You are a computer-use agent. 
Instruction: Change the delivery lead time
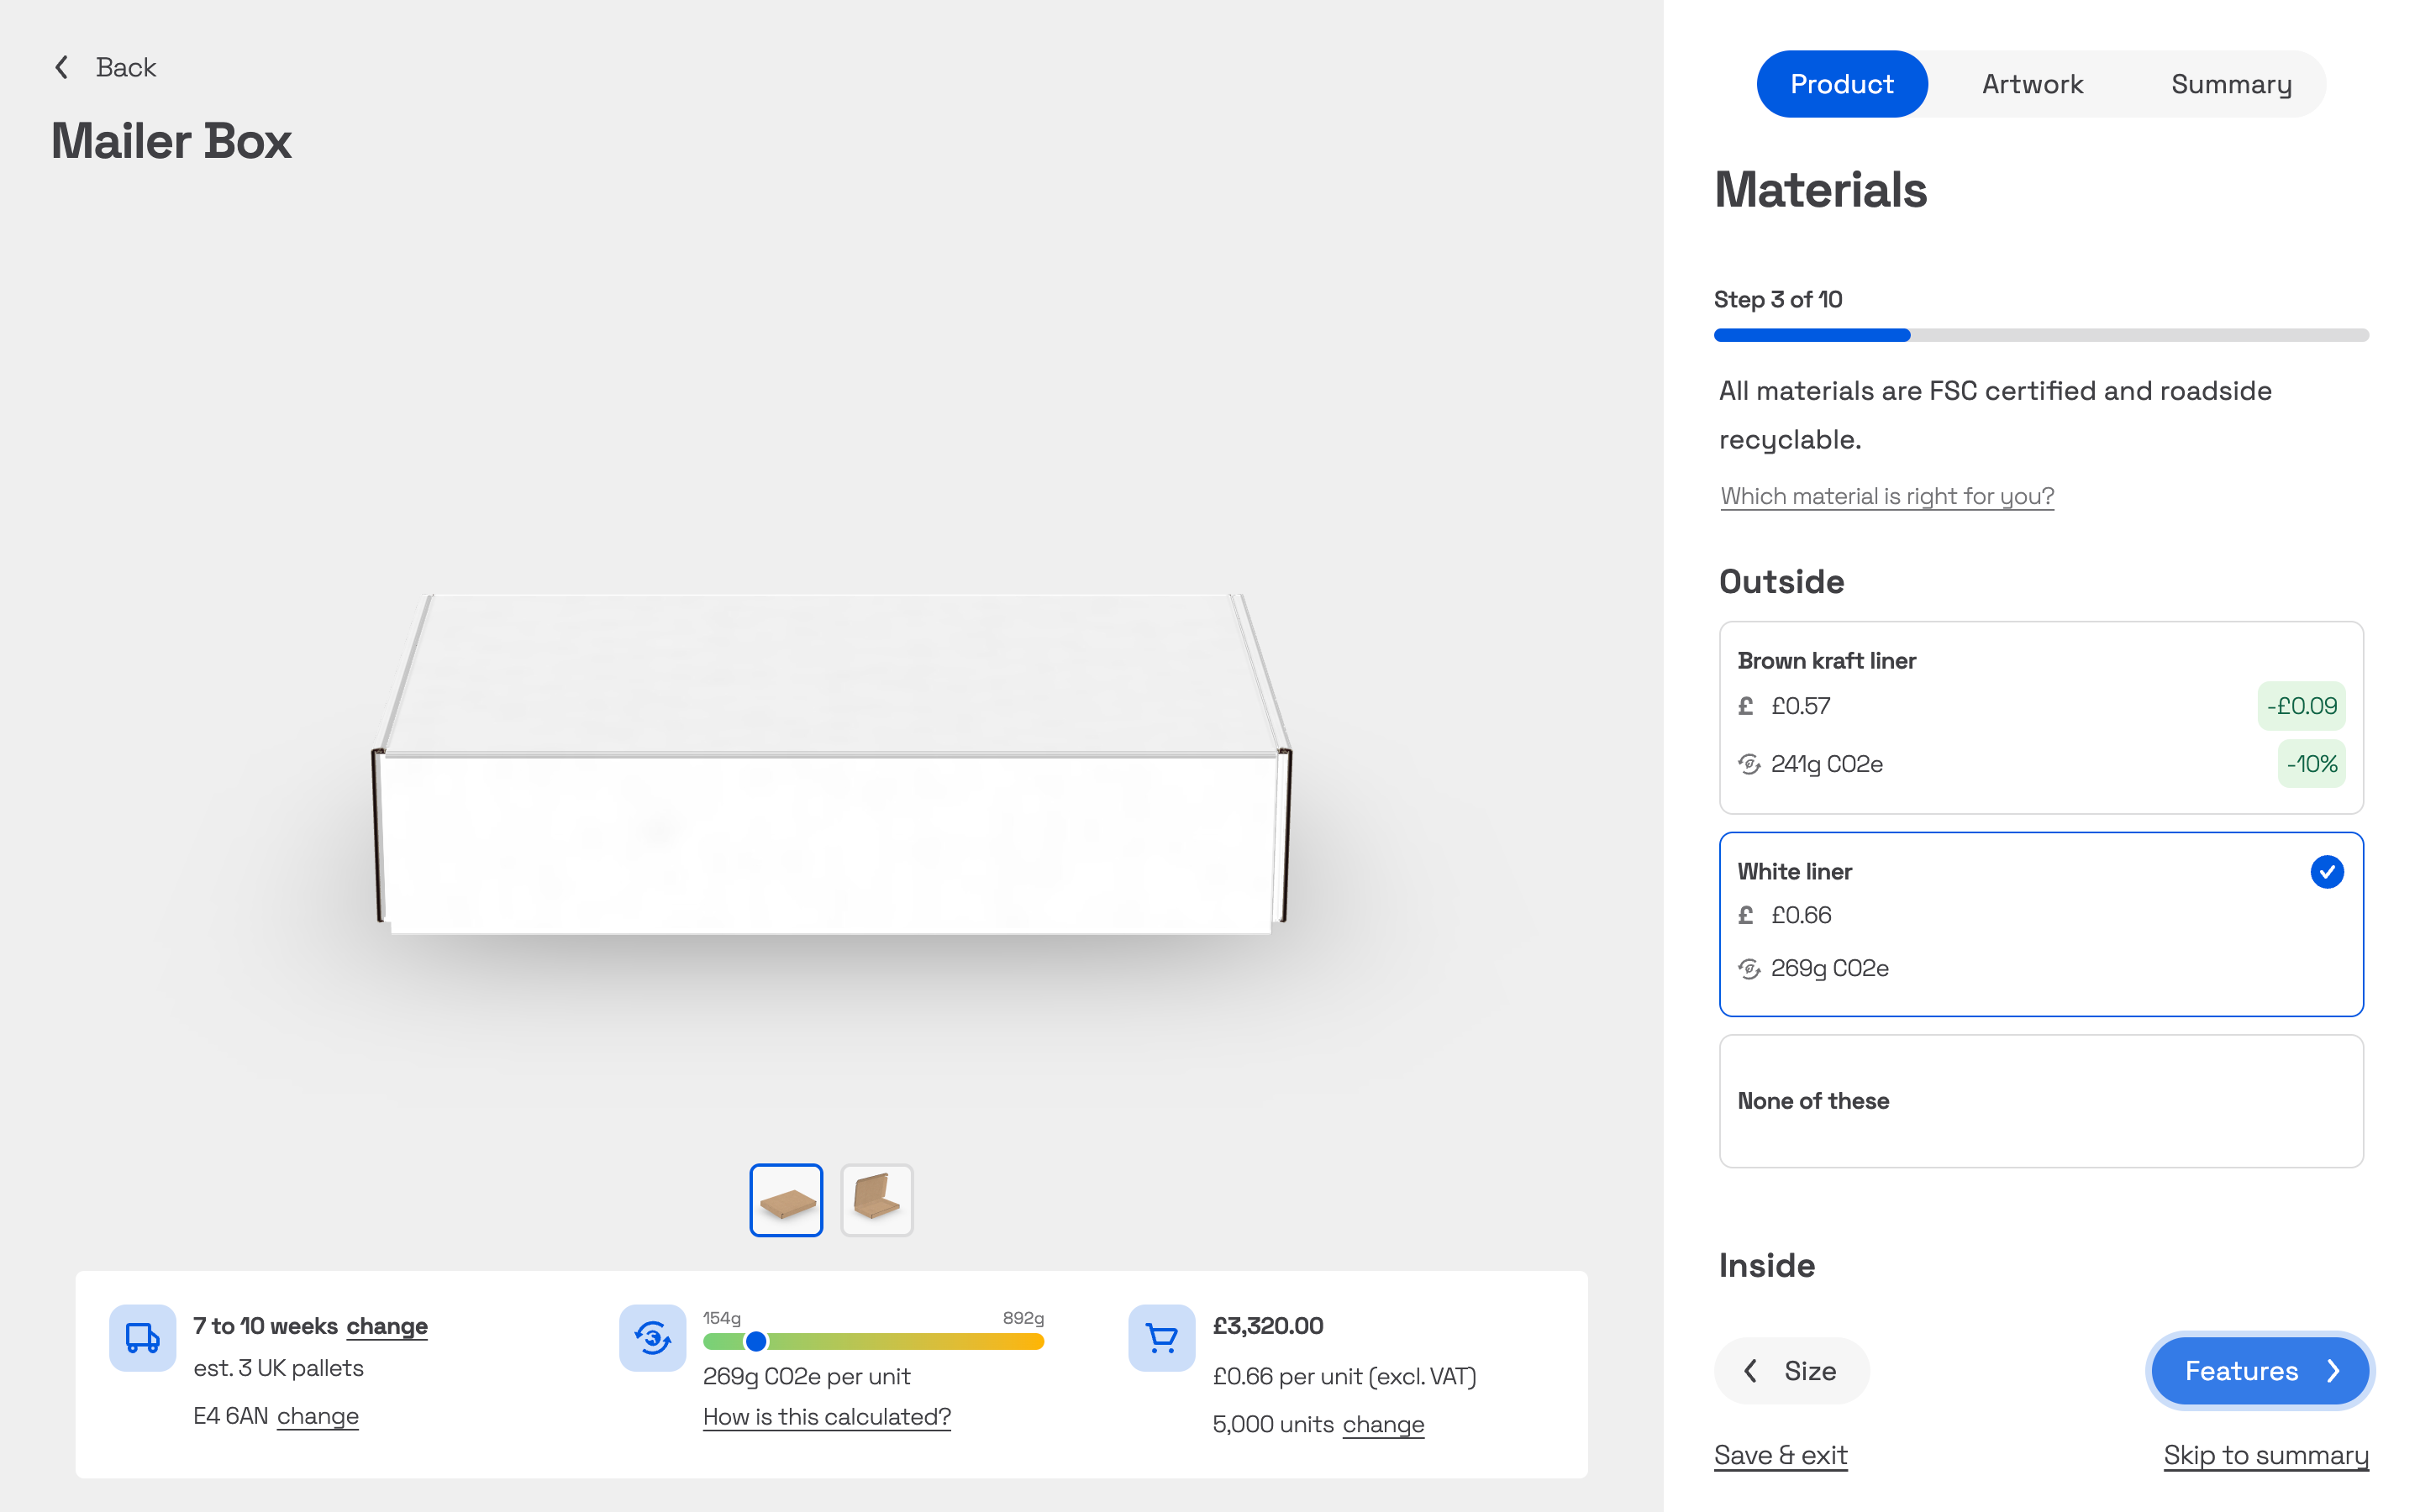tap(387, 1326)
